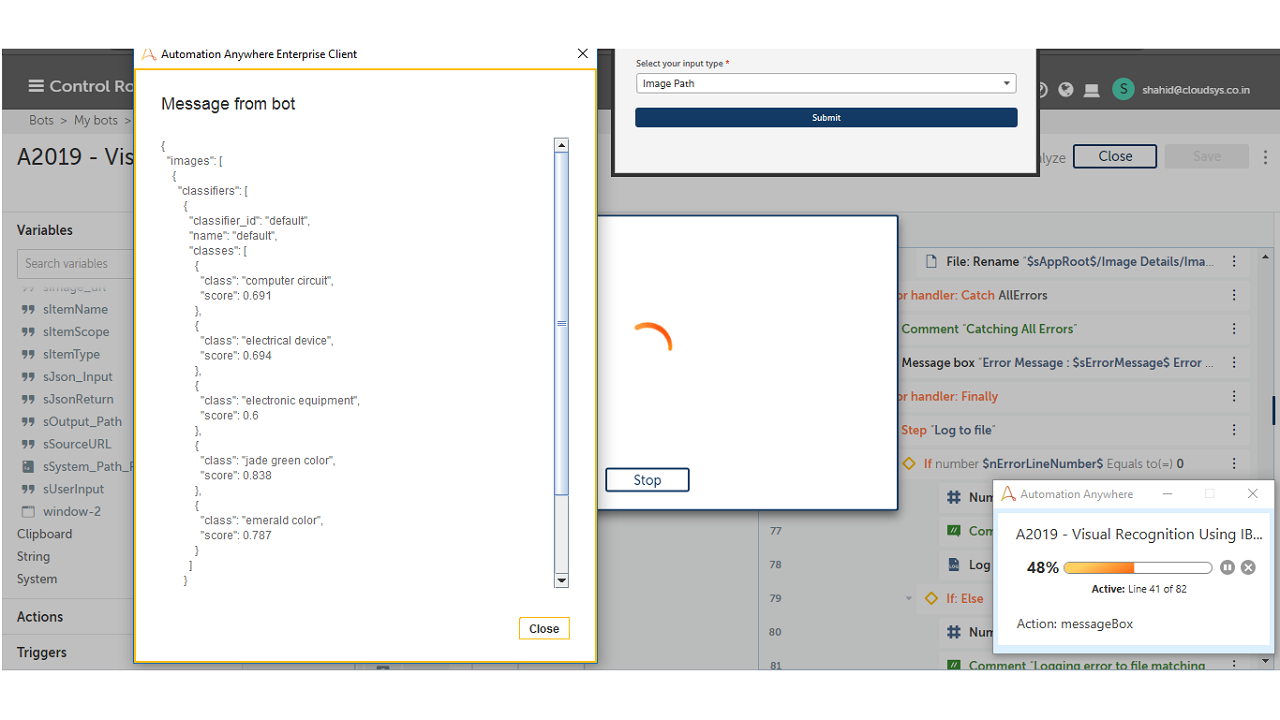Click the window icon beside window-2 variable
Screen dimensions: 1280x720
click(28, 512)
